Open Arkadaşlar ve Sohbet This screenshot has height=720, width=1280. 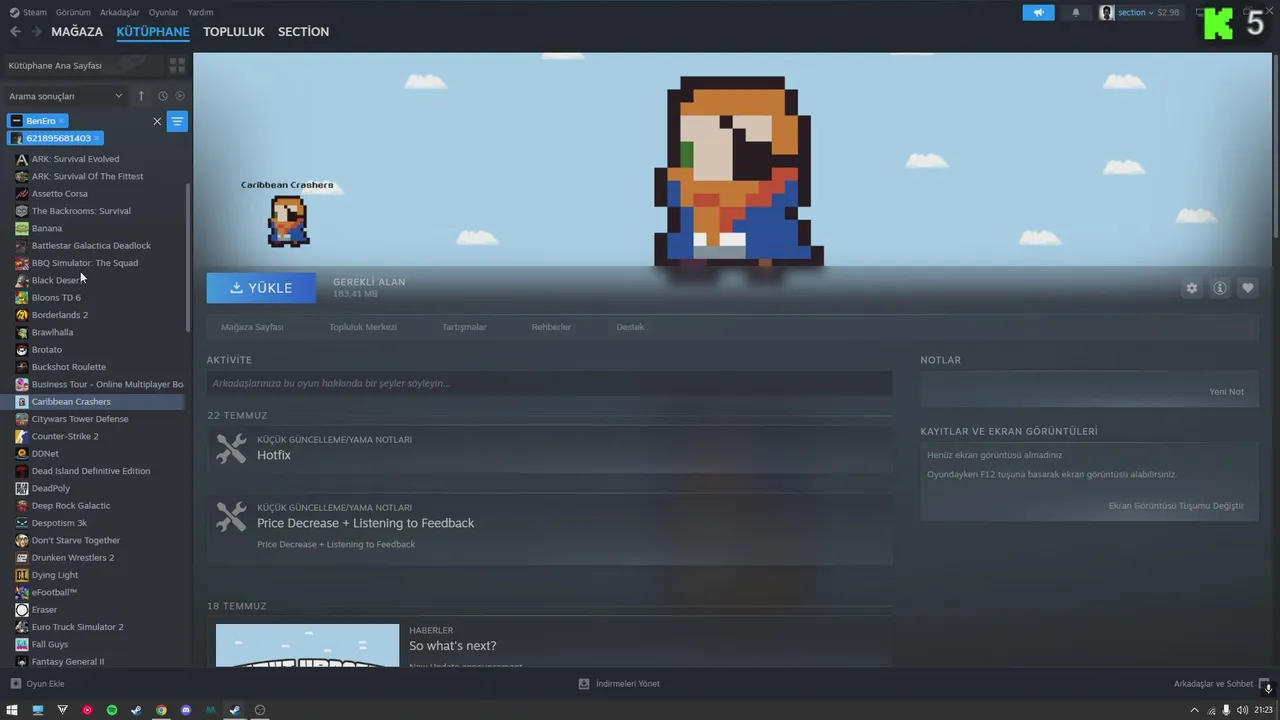pyautogui.click(x=1223, y=684)
